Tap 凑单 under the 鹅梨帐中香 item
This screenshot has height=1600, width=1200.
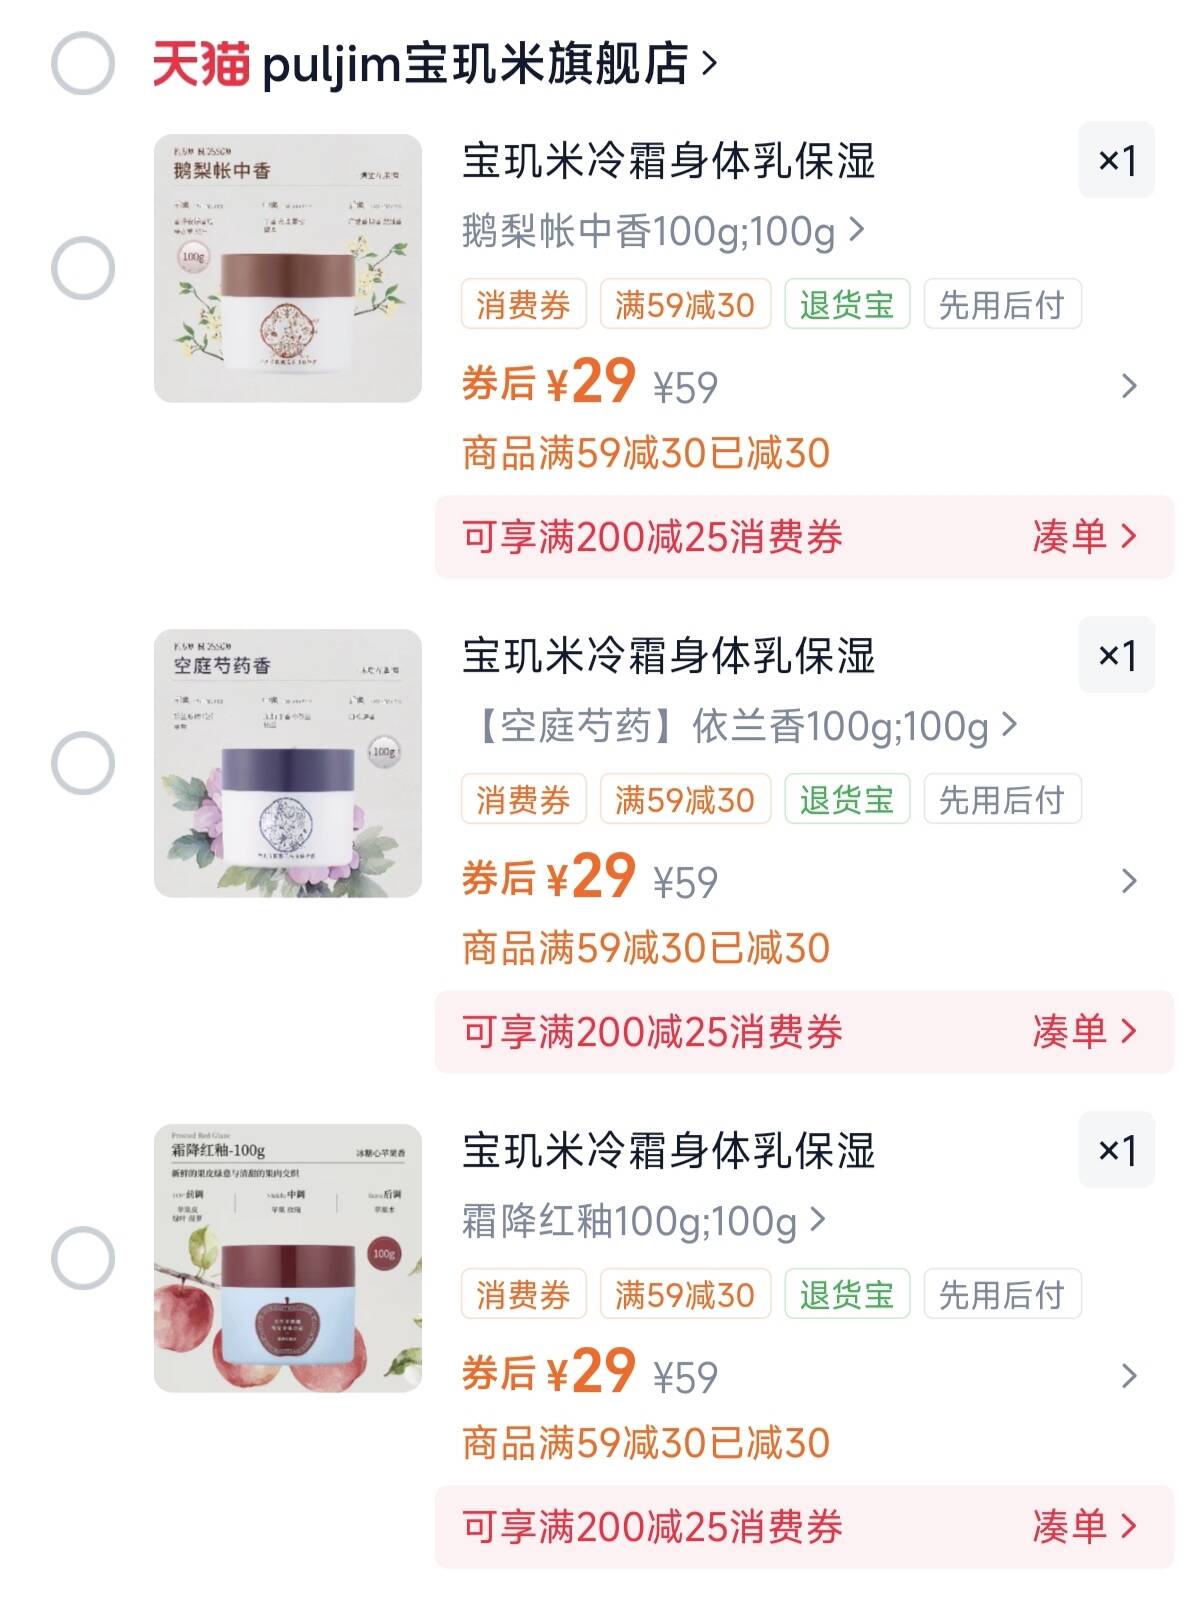[1084, 537]
